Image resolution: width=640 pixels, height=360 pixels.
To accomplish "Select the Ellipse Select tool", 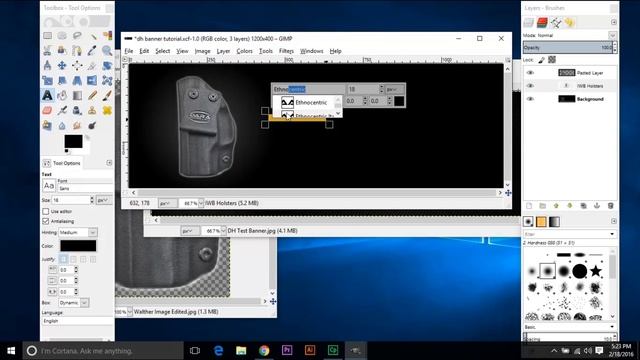I will 62,36.
